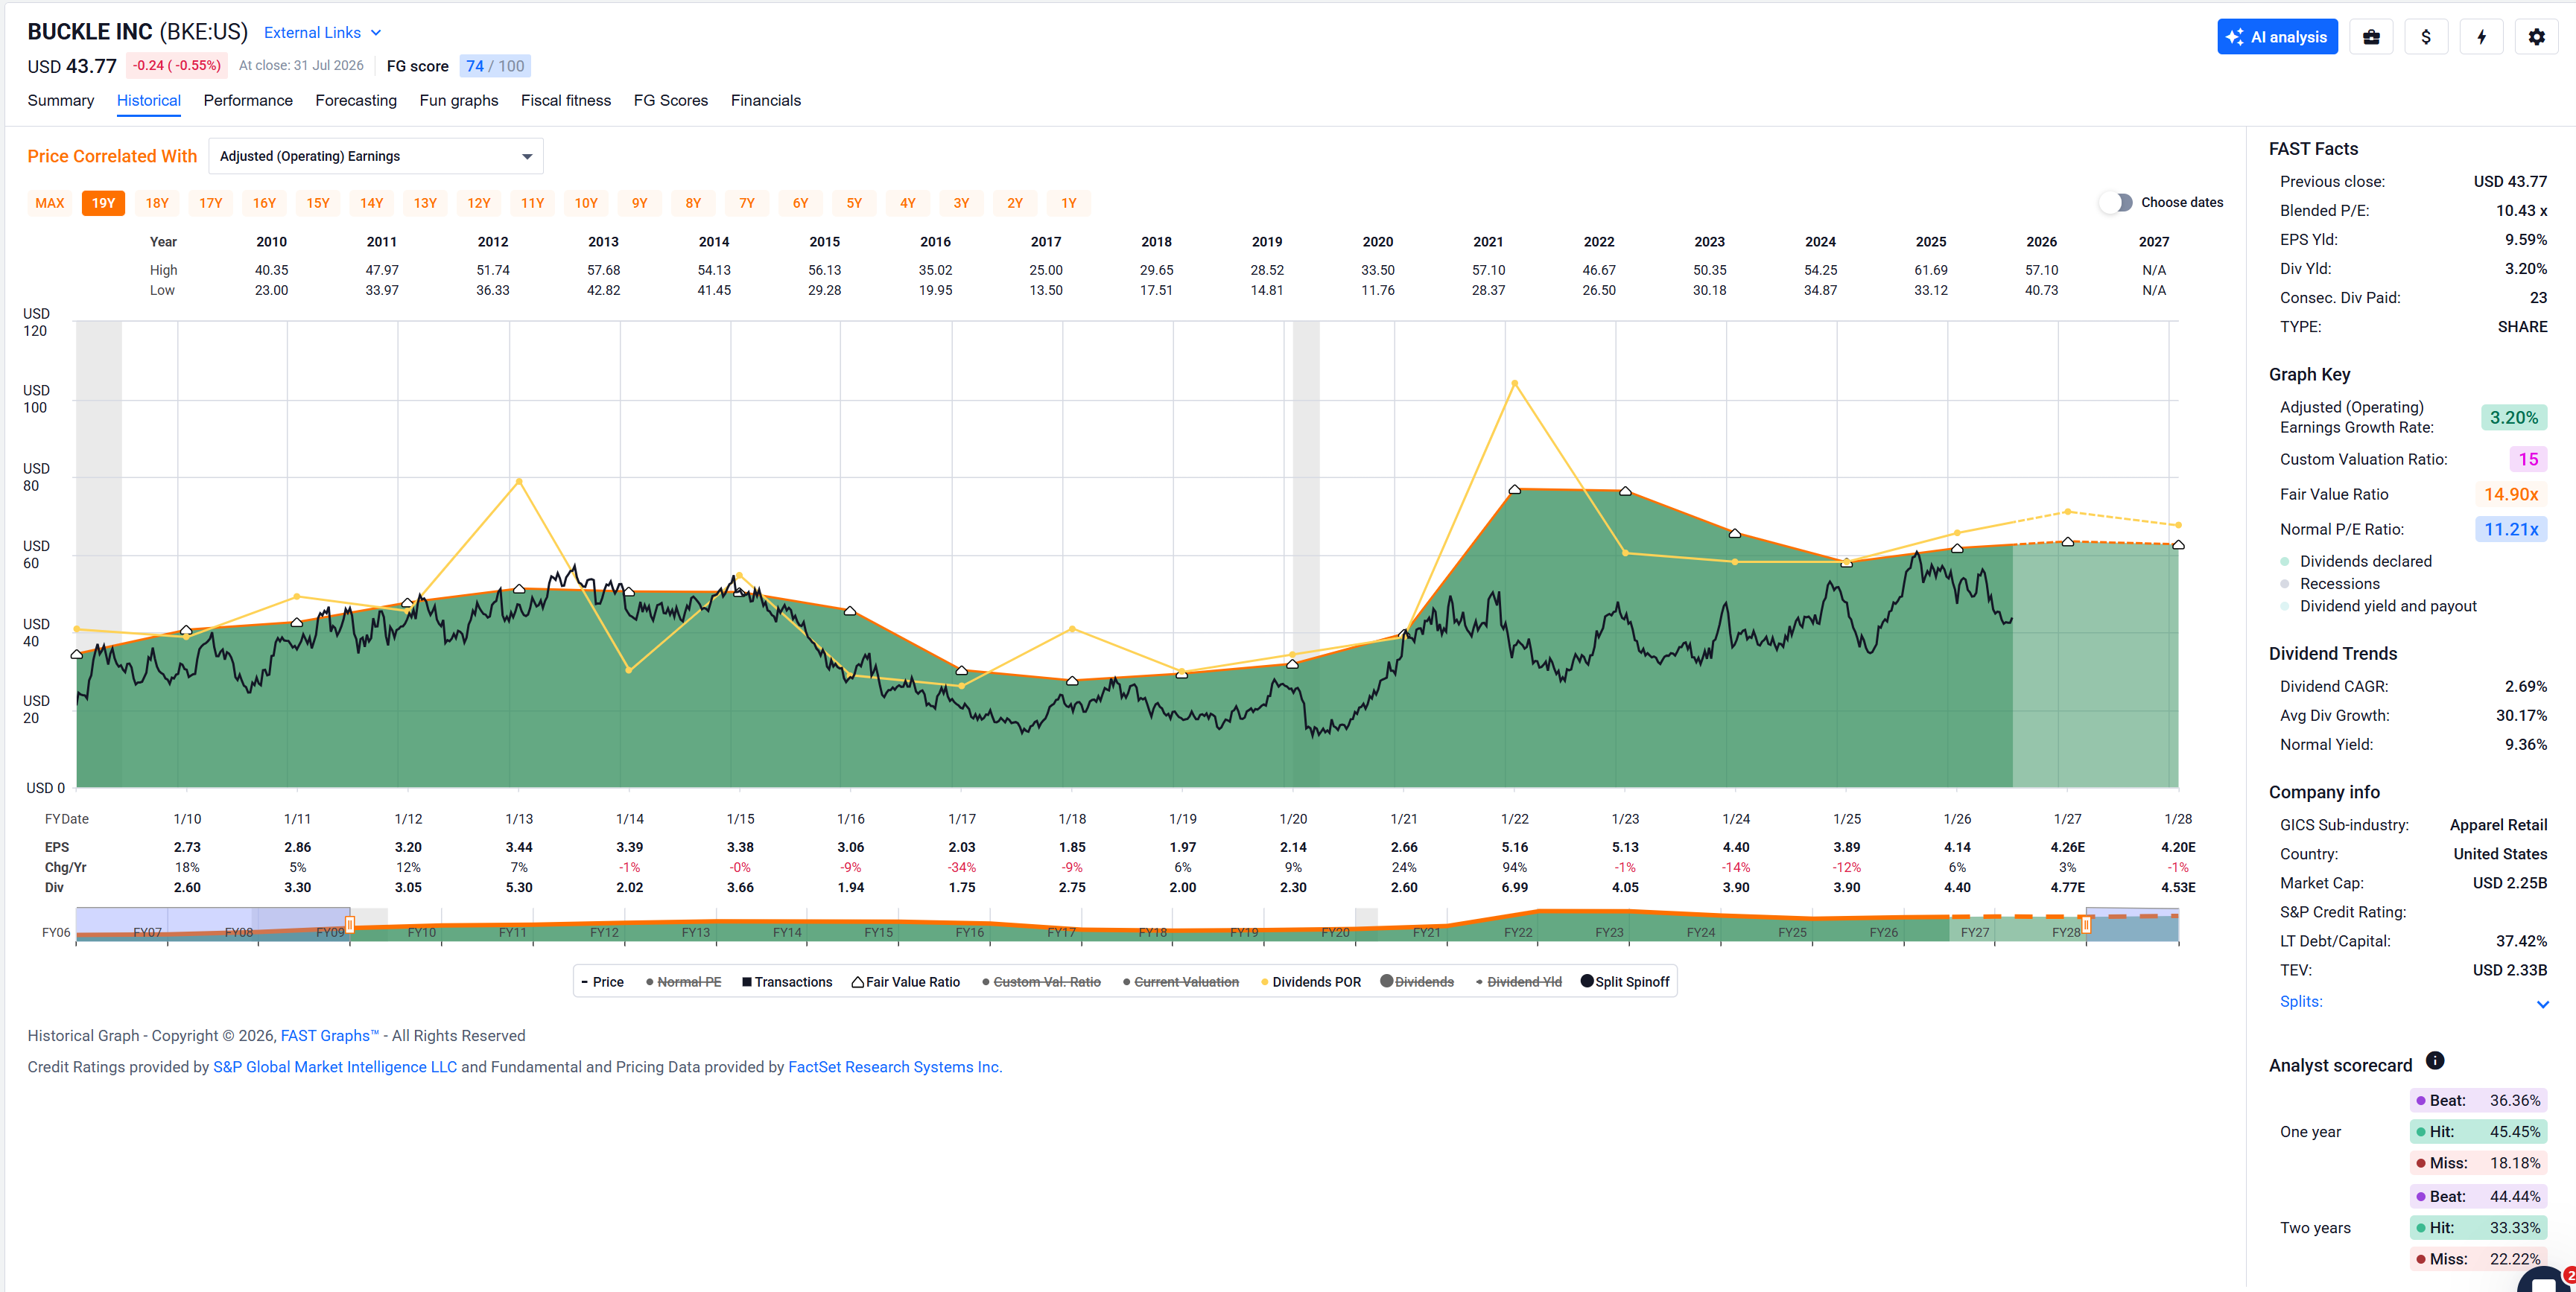Go to the Forecasting tab
This screenshot has height=1292, width=2576.
(356, 100)
